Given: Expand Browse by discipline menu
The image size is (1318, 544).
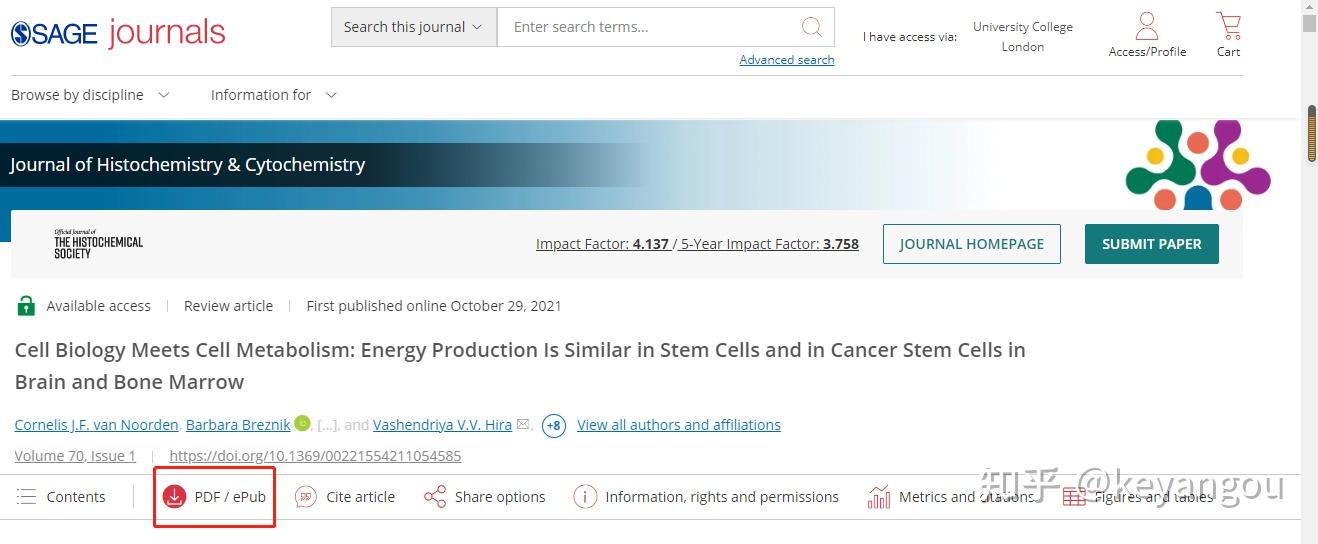Looking at the screenshot, I should 90,95.
